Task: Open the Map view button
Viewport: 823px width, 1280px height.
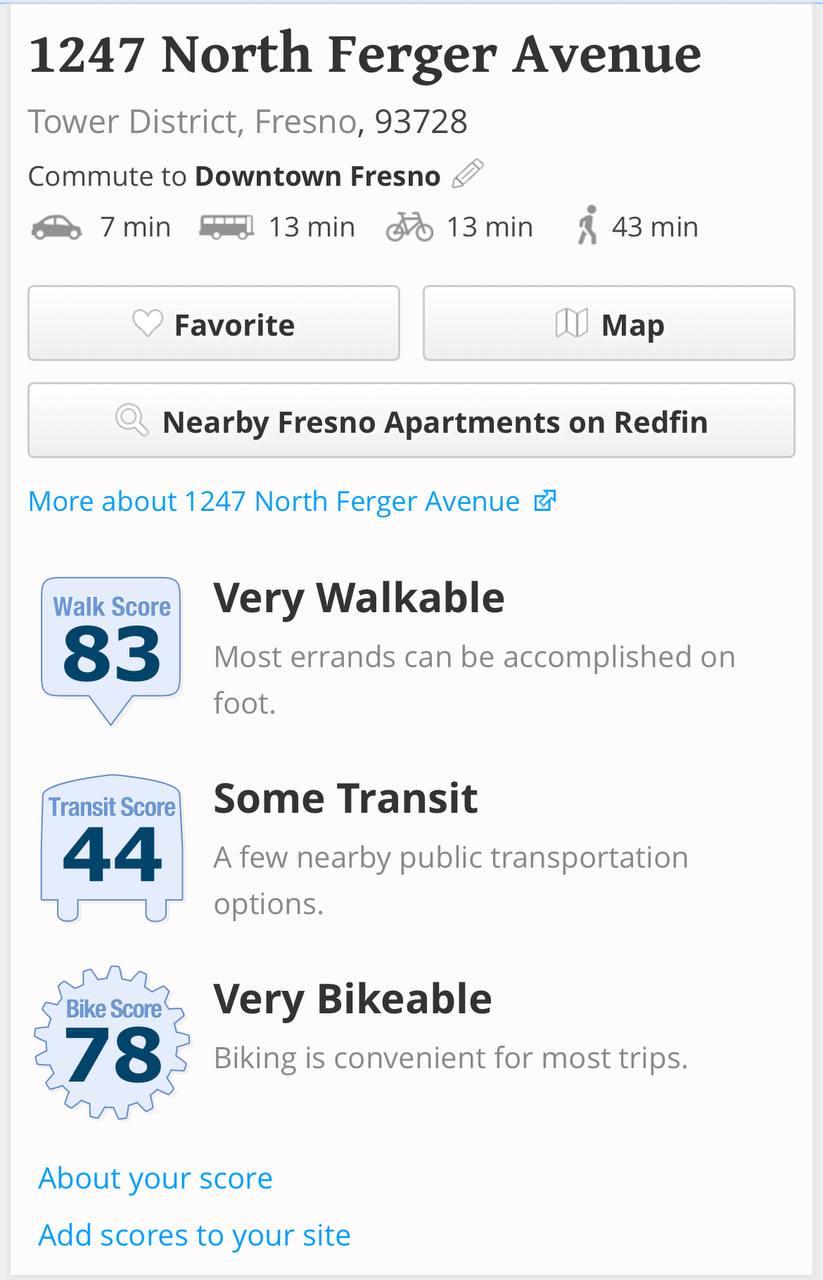Action: pos(609,324)
